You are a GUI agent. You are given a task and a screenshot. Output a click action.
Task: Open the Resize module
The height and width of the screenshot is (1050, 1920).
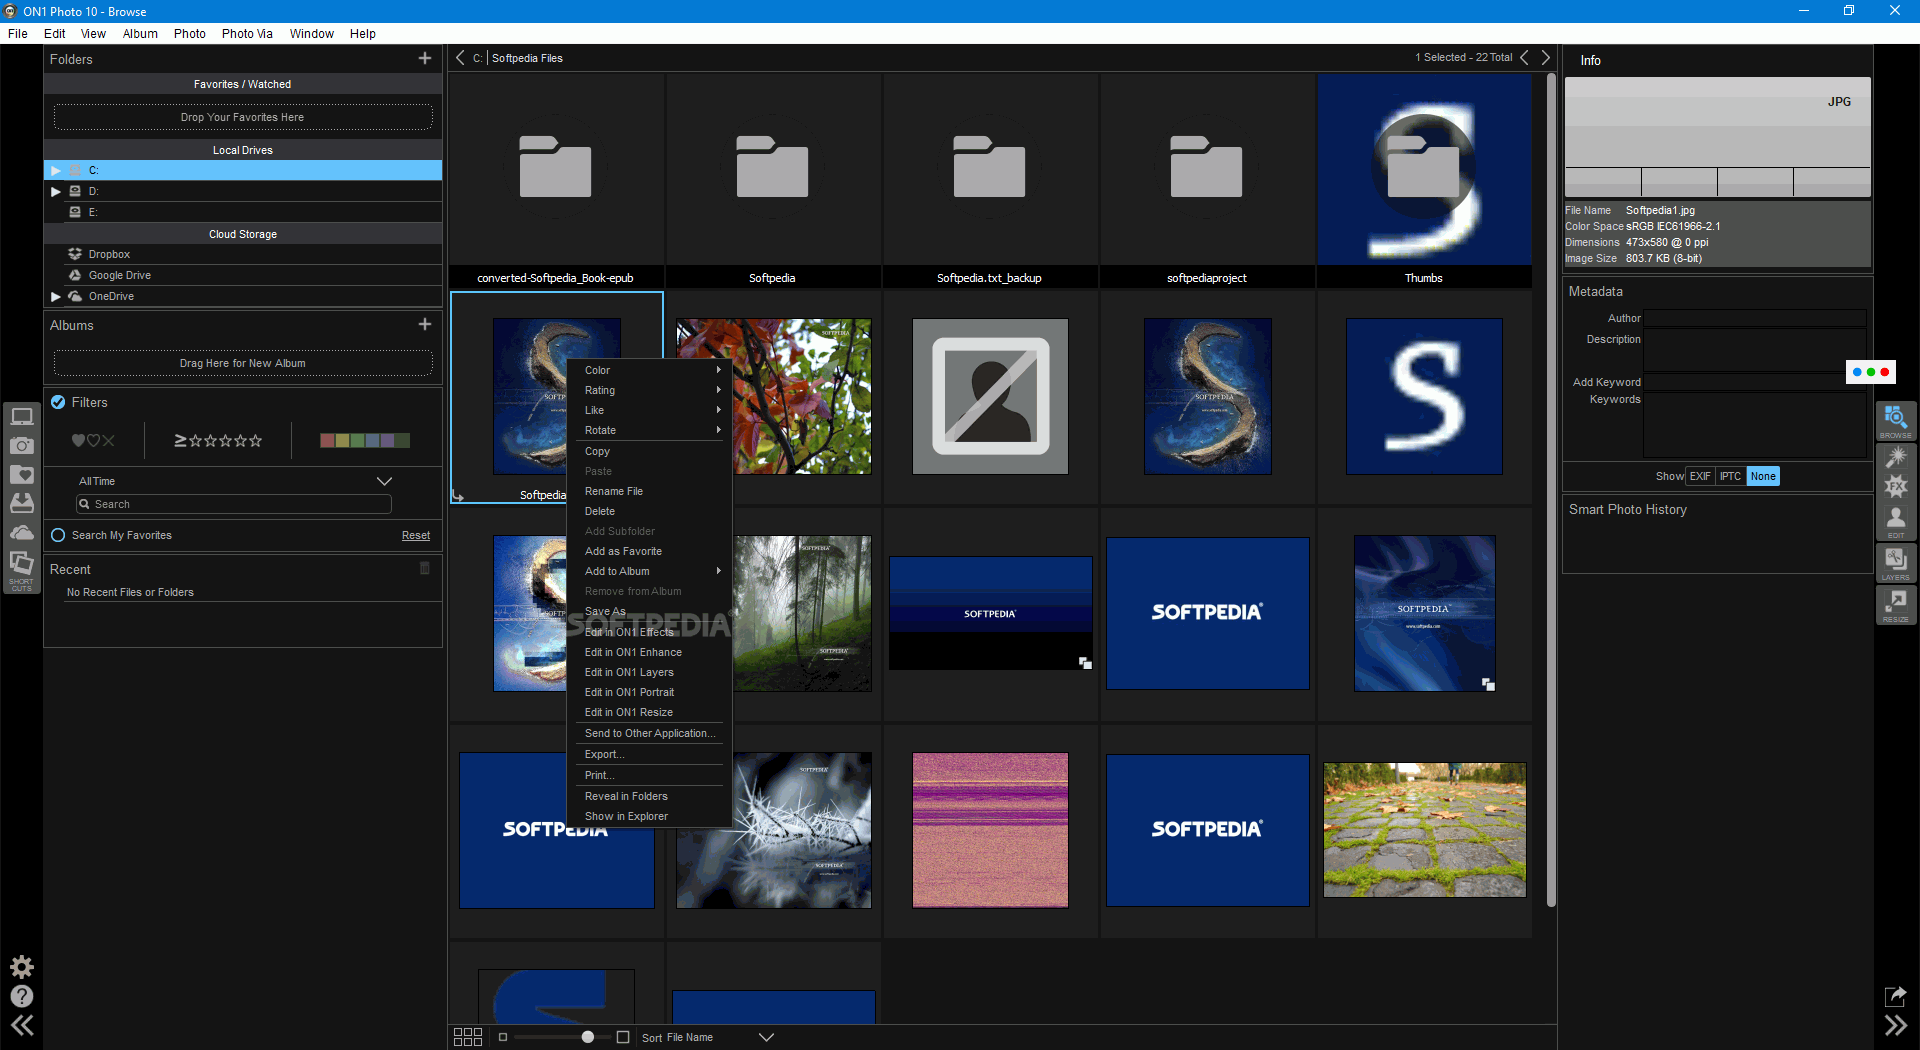(x=1896, y=605)
